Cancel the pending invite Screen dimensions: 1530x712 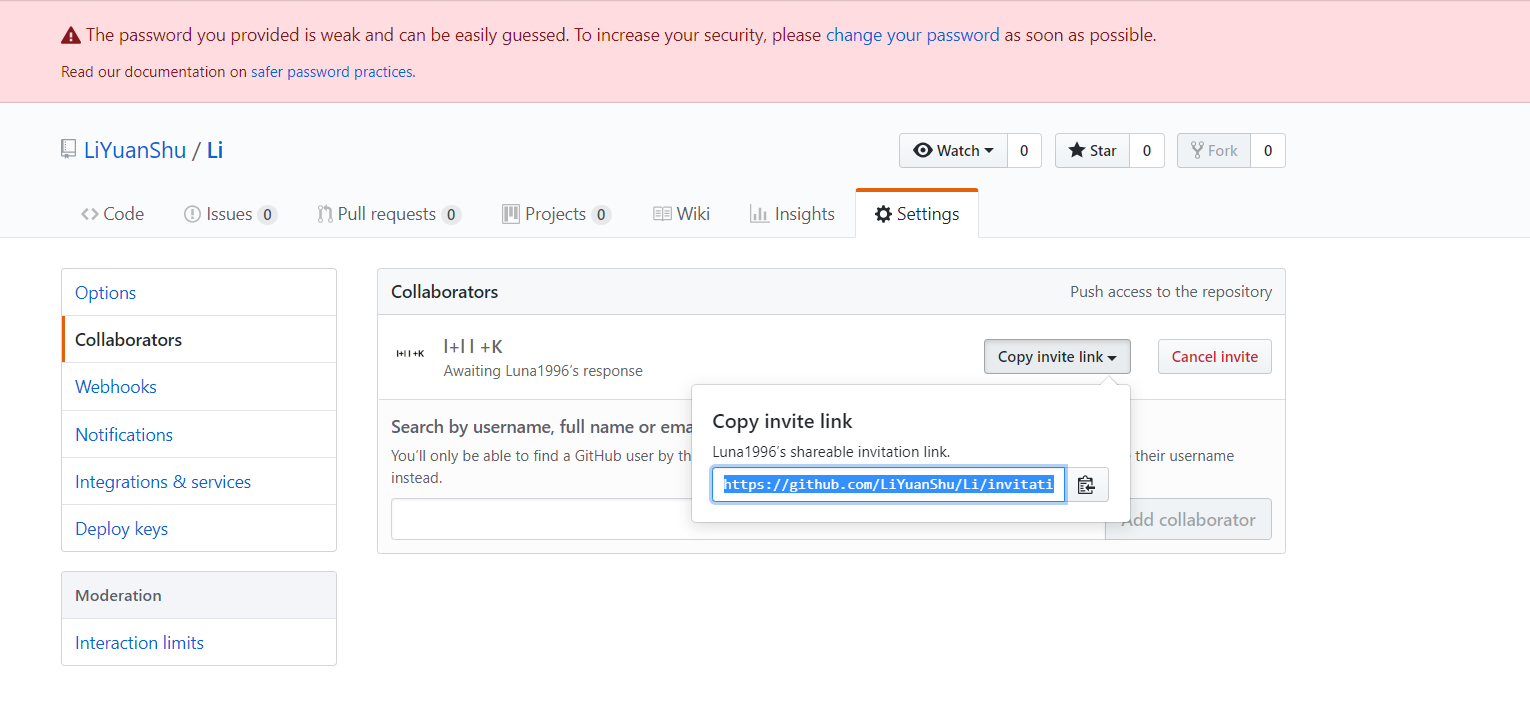pos(1214,357)
